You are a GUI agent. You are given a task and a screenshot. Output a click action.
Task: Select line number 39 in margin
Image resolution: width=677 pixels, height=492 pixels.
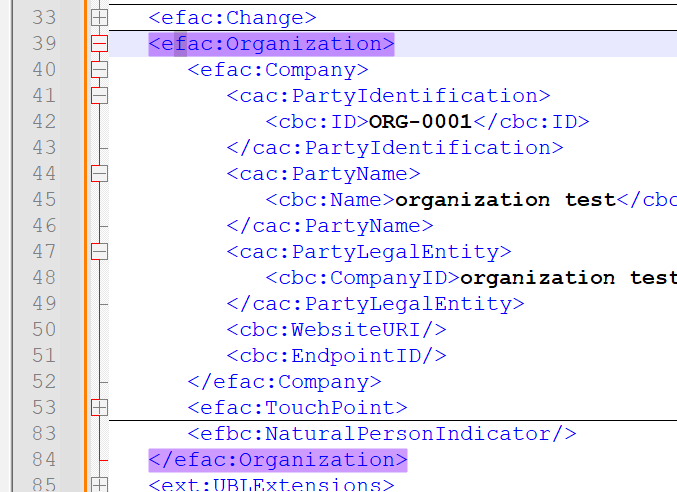[44, 44]
